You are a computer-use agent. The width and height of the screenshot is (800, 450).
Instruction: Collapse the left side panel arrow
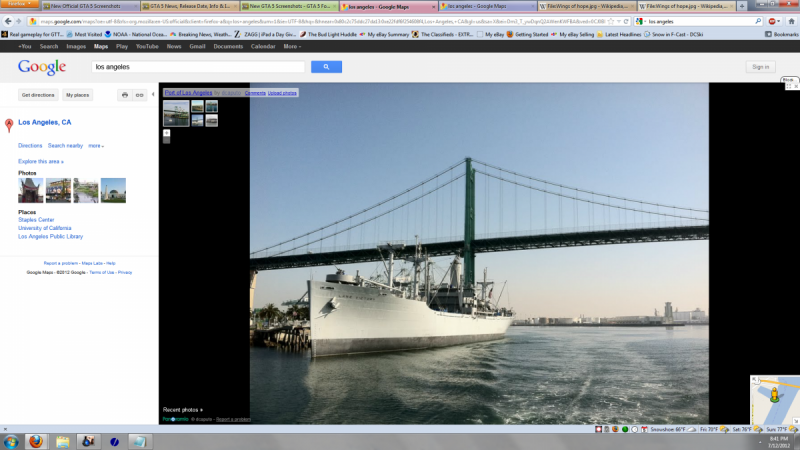point(153,95)
